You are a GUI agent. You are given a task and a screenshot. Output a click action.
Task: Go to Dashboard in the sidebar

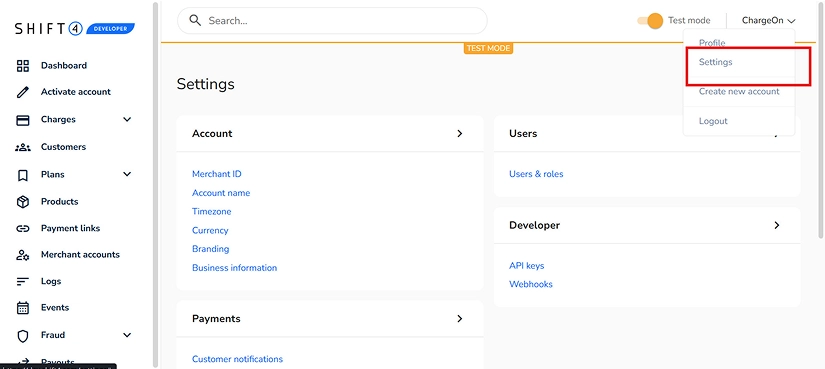click(x=64, y=66)
